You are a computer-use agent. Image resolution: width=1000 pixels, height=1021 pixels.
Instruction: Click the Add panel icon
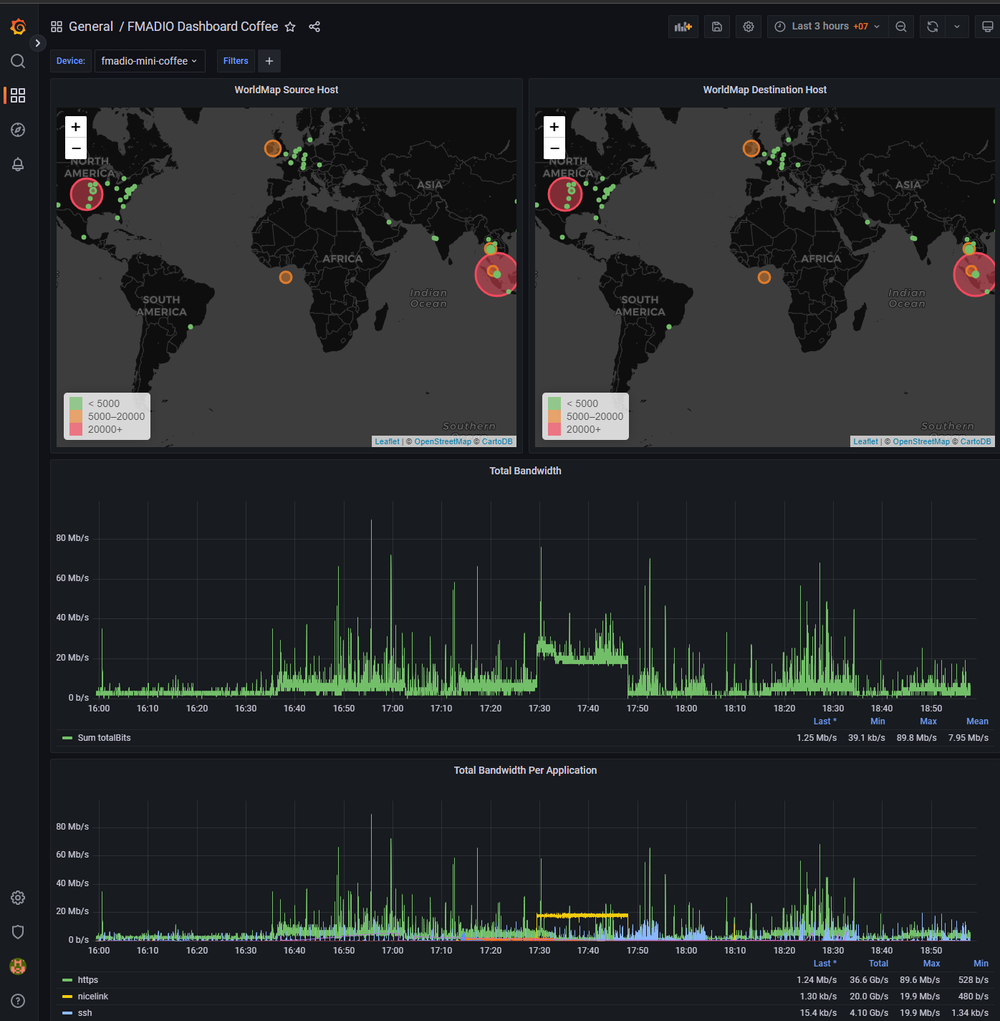683,27
